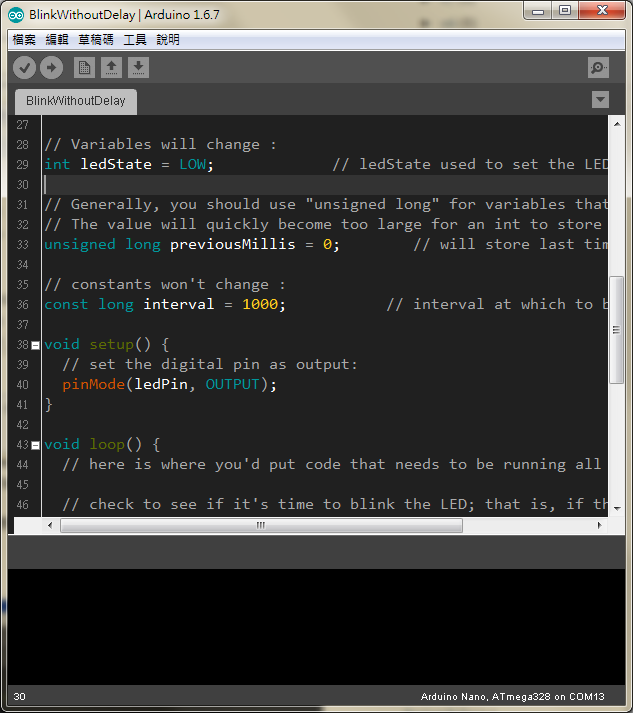Click the horizontal scrollbar thumb
The image size is (633, 713).
click(261, 525)
